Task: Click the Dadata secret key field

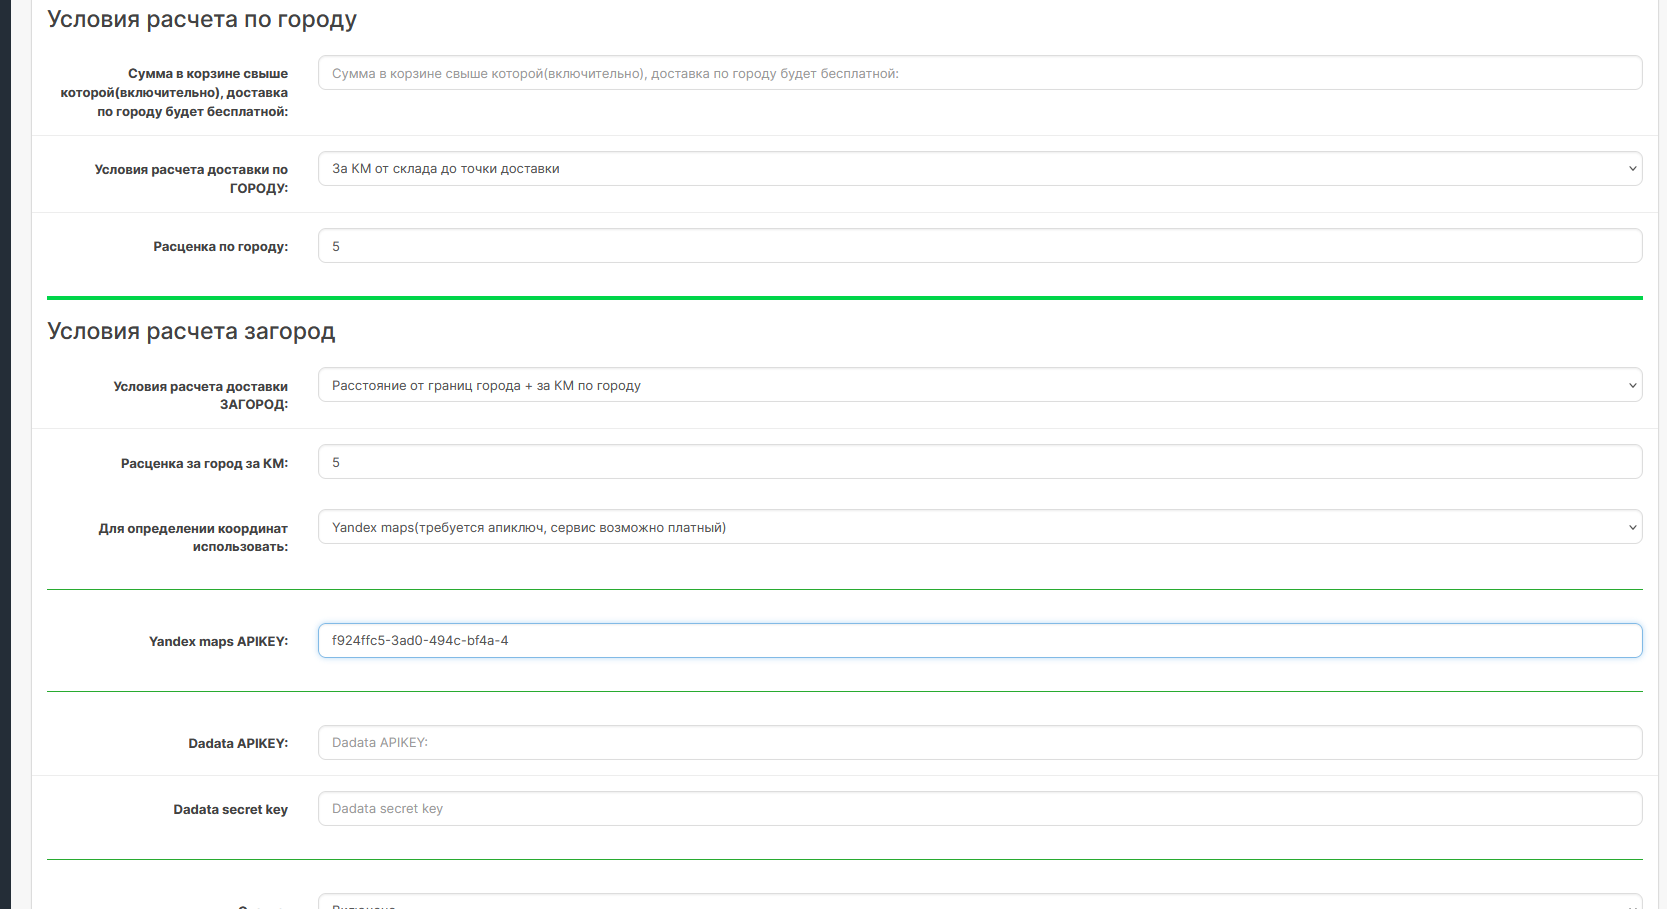Action: point(979,809)
